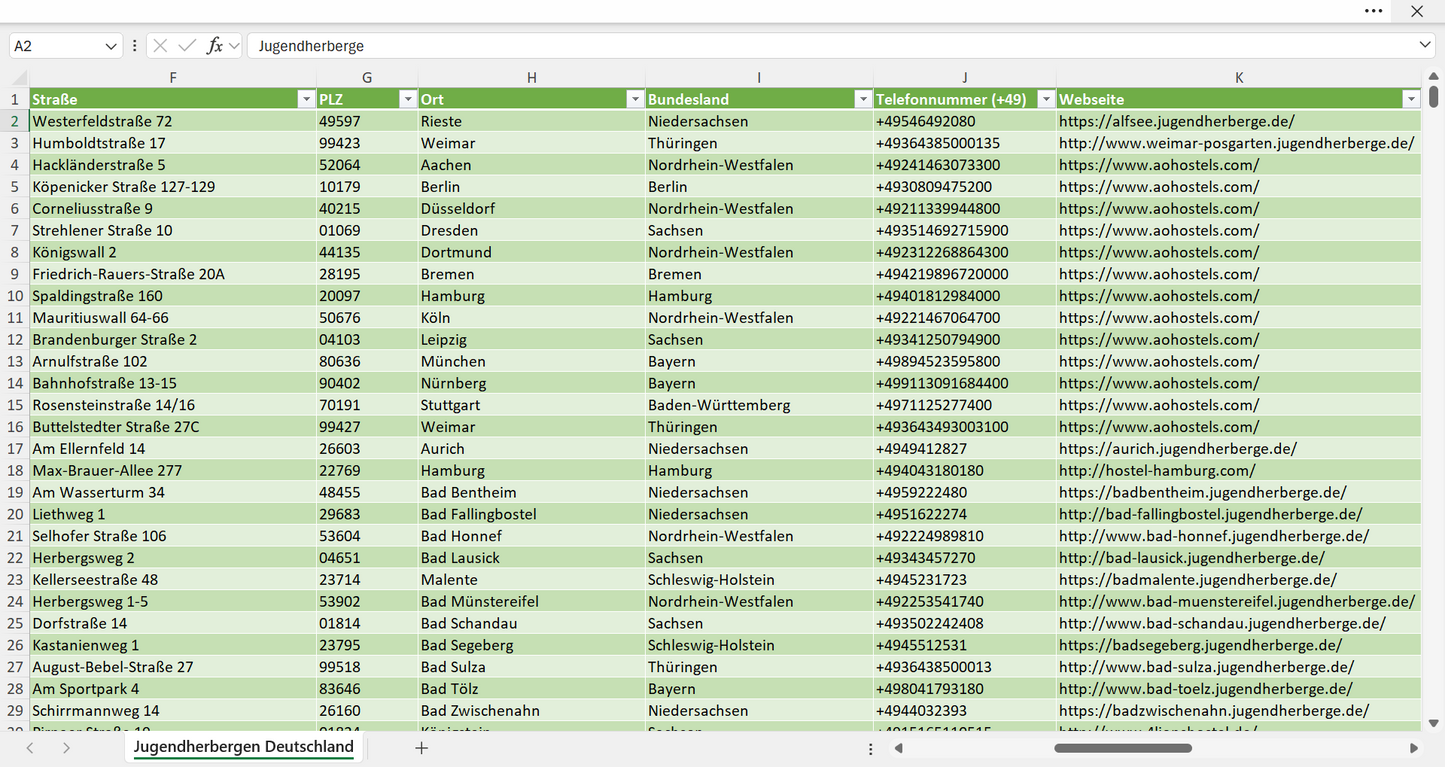Image resolution: width=1445 pixels, height=767 pixels.
Task: Select column I header
Action: click(759, 77)
